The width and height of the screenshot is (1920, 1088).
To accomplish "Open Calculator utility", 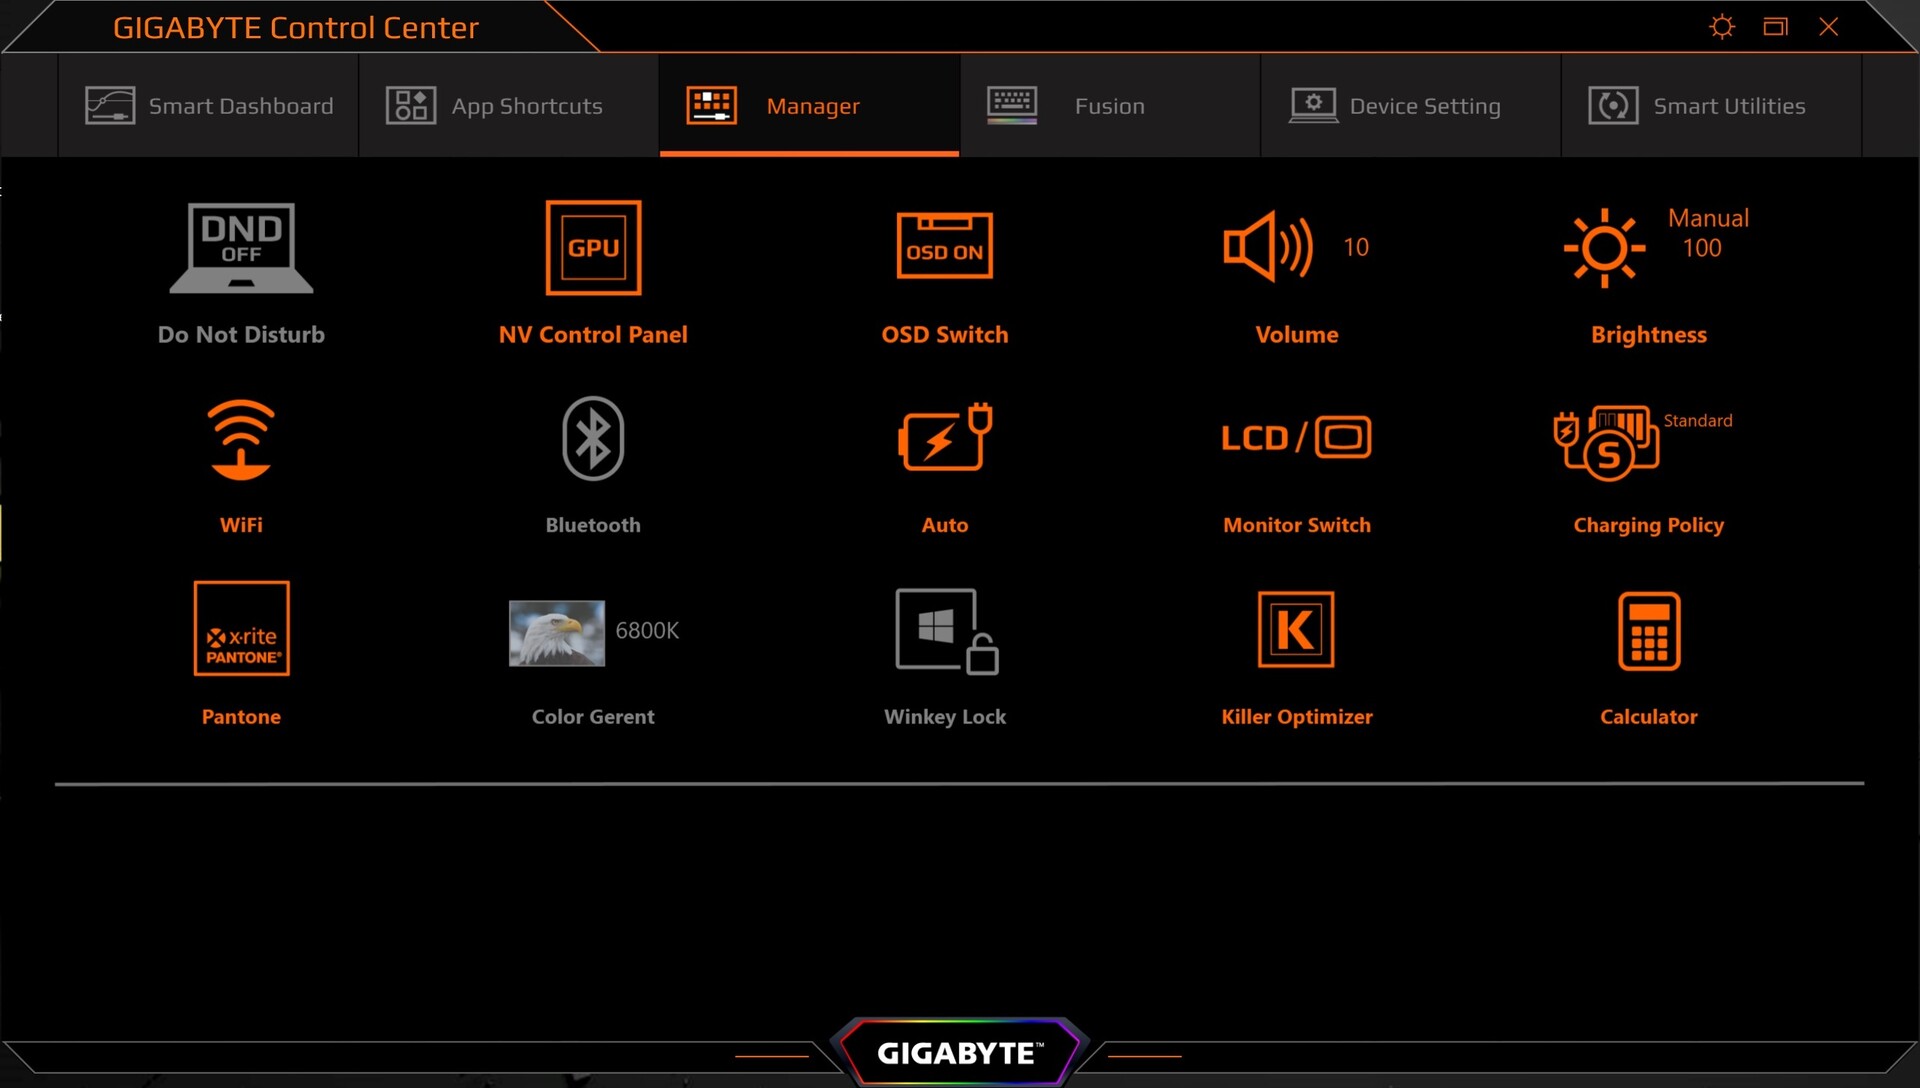I will point(1648,628).
